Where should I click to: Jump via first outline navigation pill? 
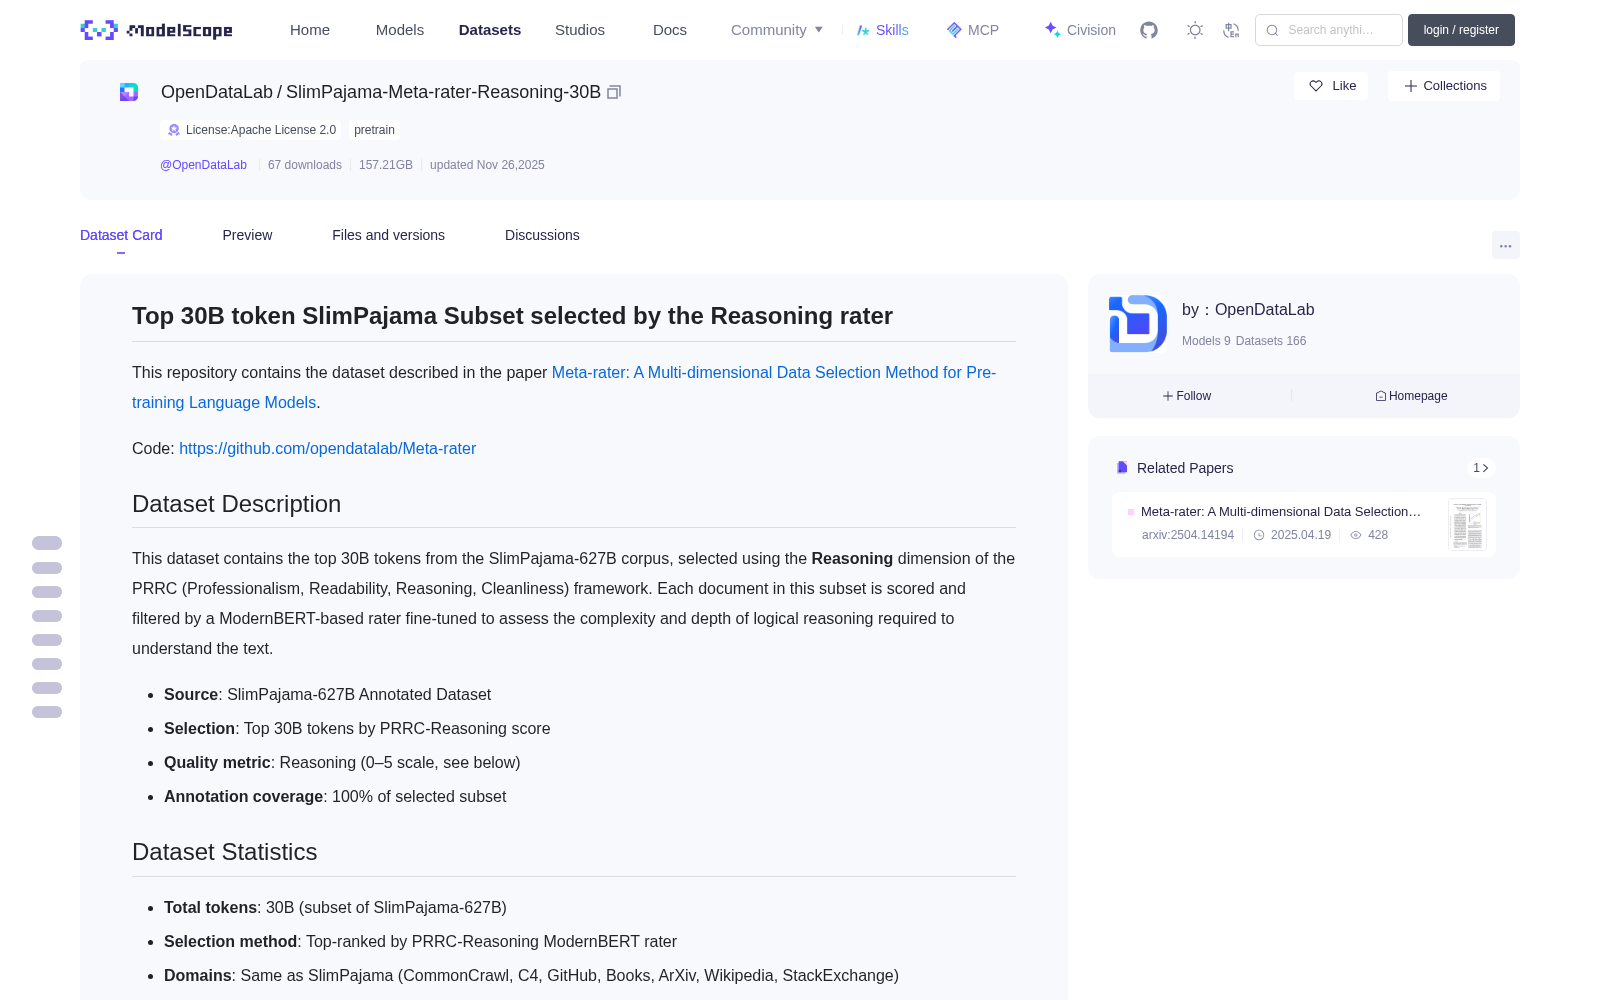[x=47, y=543]
